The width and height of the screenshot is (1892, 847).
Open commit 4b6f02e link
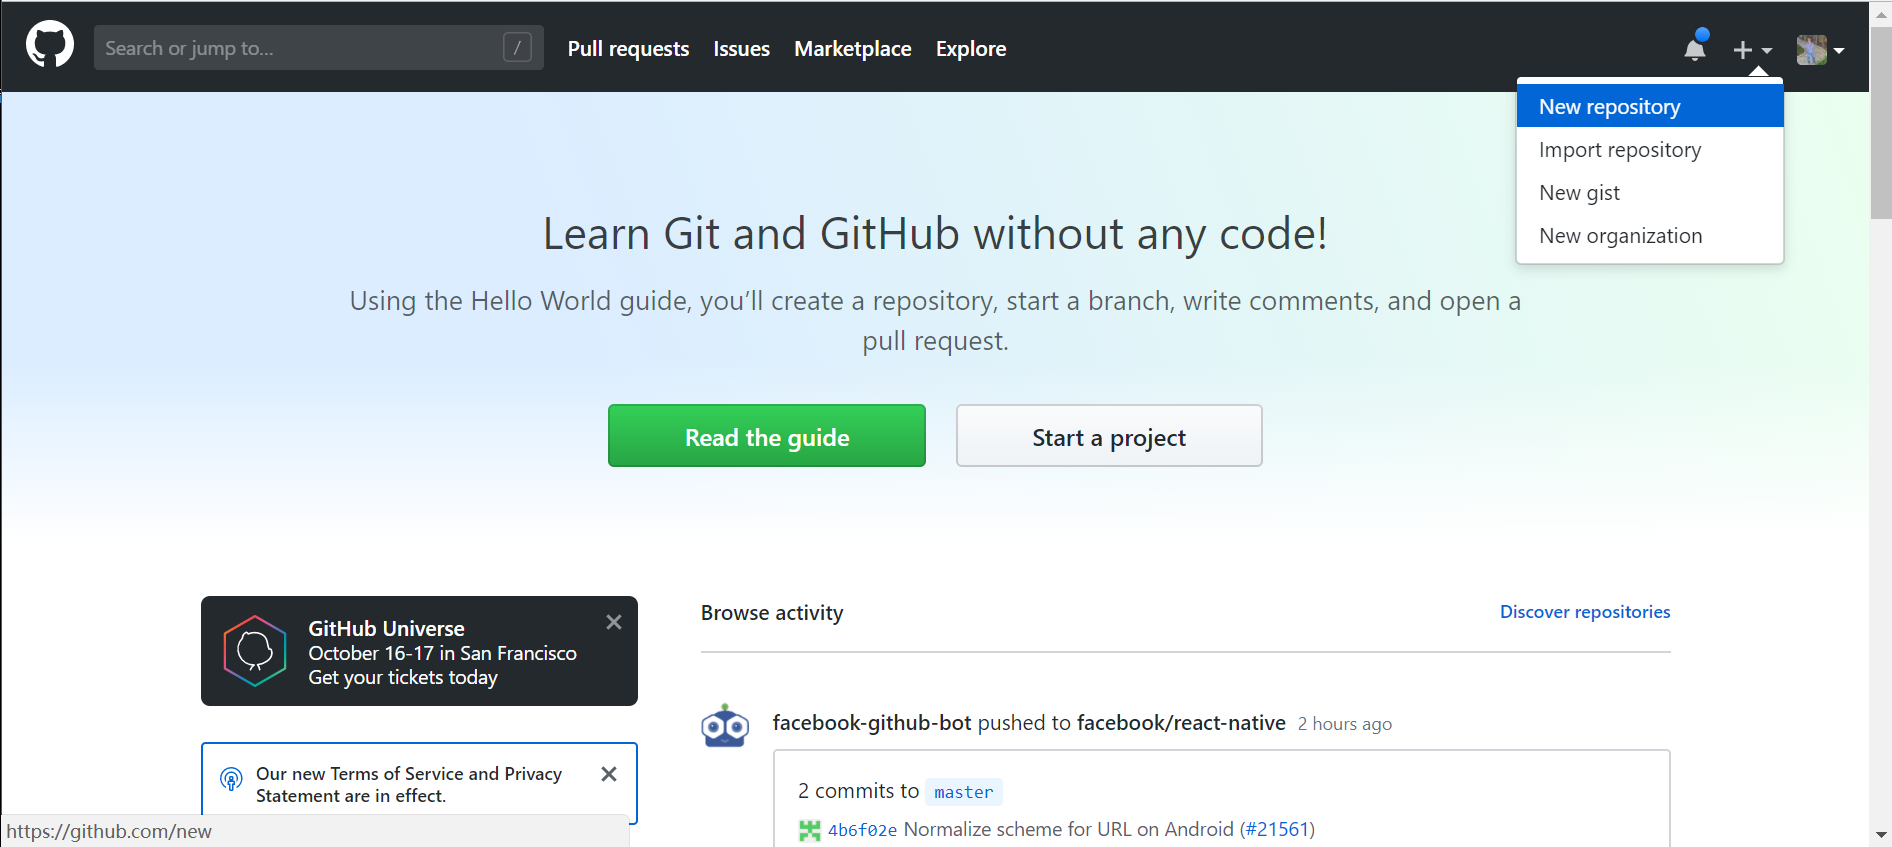[x=862, y=830]
